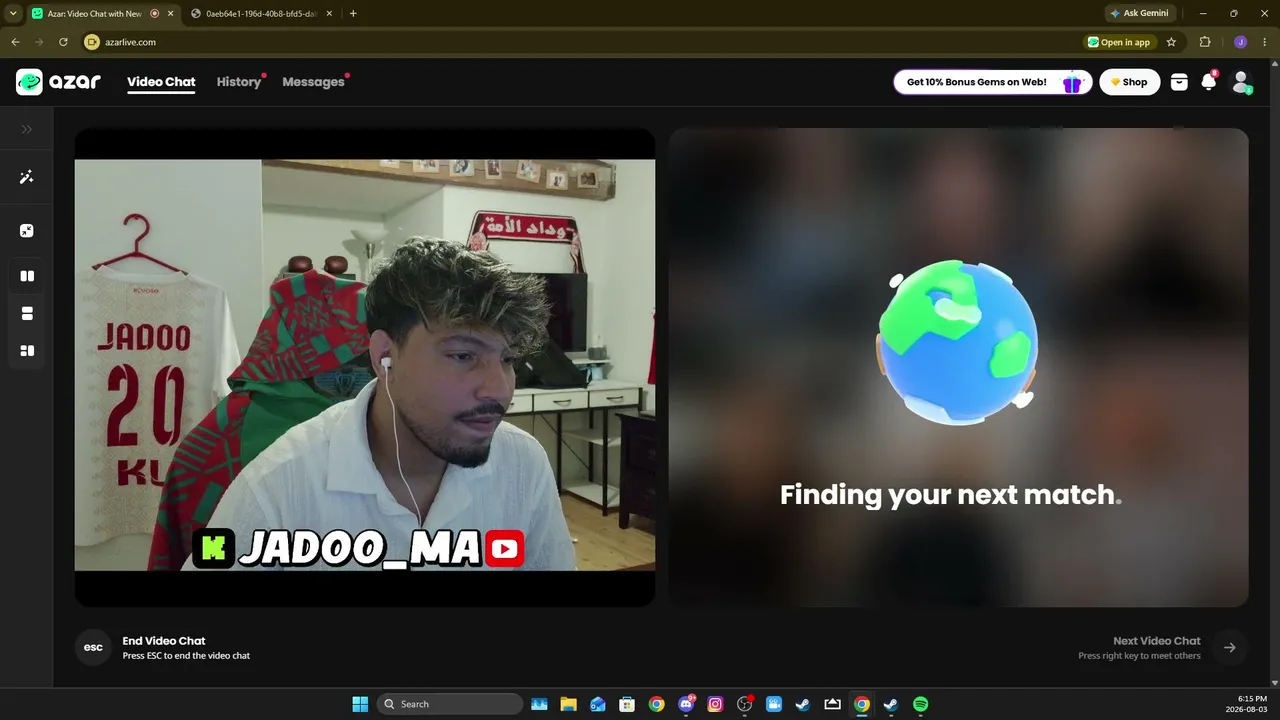Image resolution: width=1280 pixels, height=720 pixels.
Task: Open the notifications bell
Action: pos(1209,82)
